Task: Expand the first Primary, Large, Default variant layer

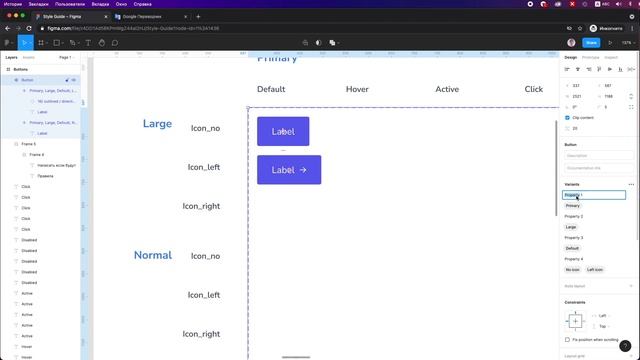Action: point(24,91)
